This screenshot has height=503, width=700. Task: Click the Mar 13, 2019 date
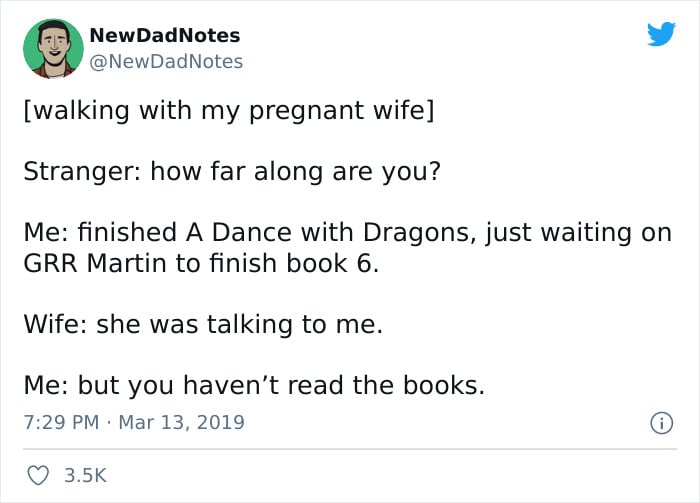coord(182,422)
